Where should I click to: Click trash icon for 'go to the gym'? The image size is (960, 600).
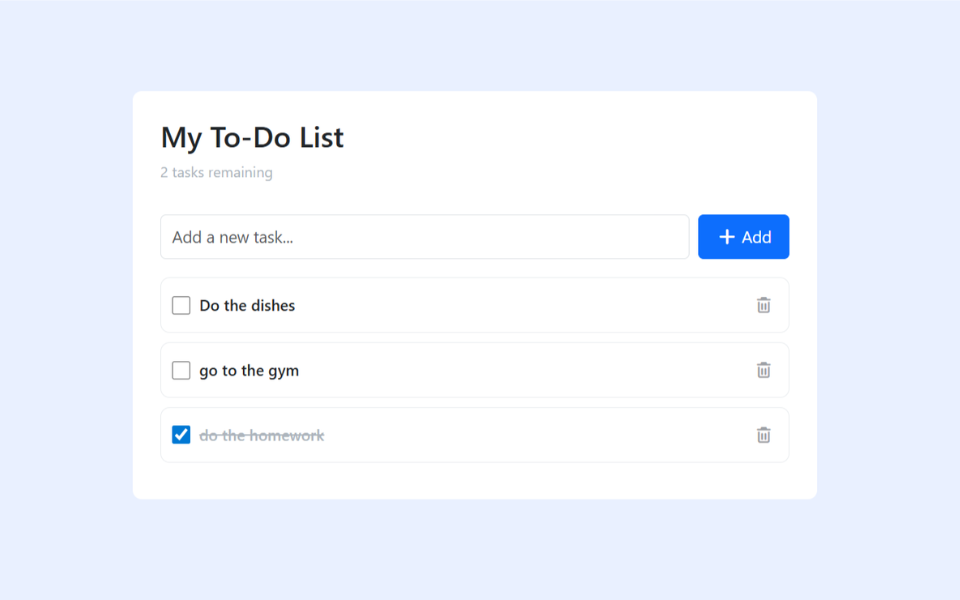[x=763, y=370]
